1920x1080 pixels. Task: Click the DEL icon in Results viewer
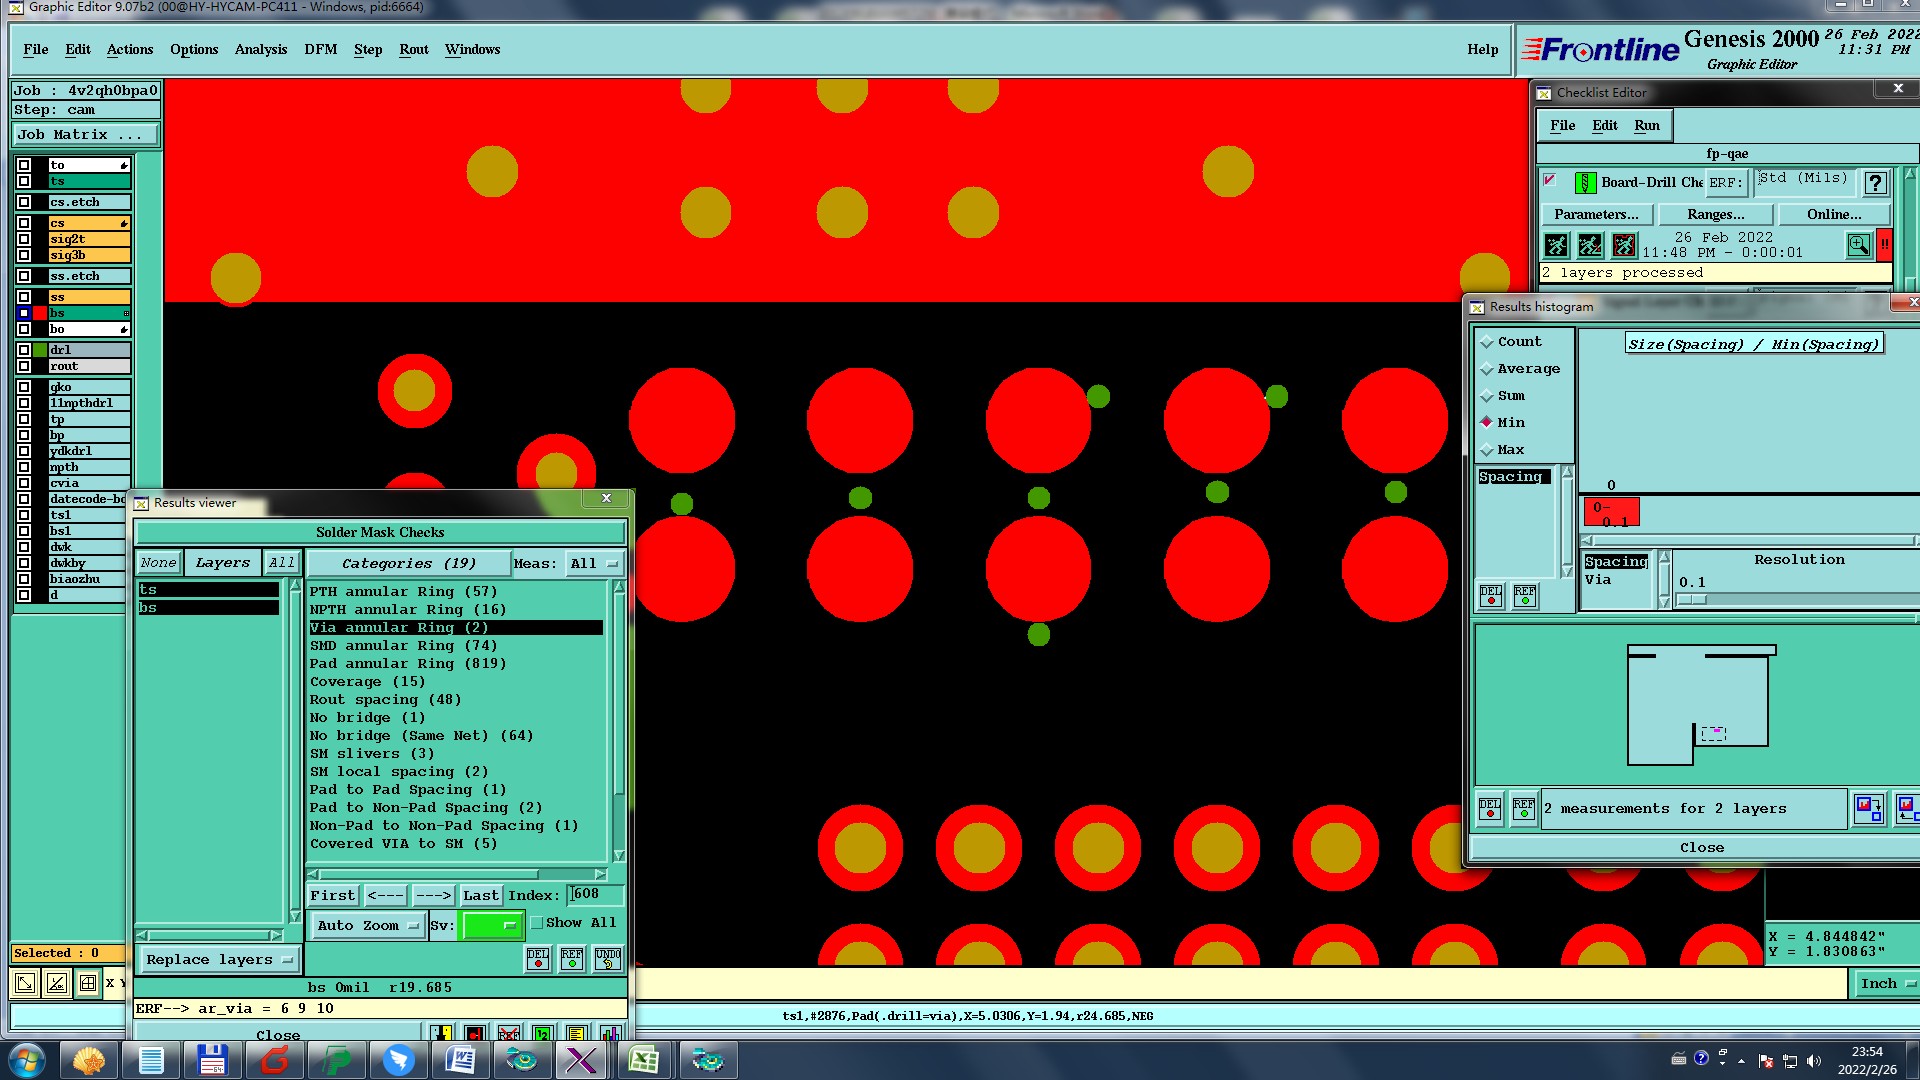[x=538, y=959]
